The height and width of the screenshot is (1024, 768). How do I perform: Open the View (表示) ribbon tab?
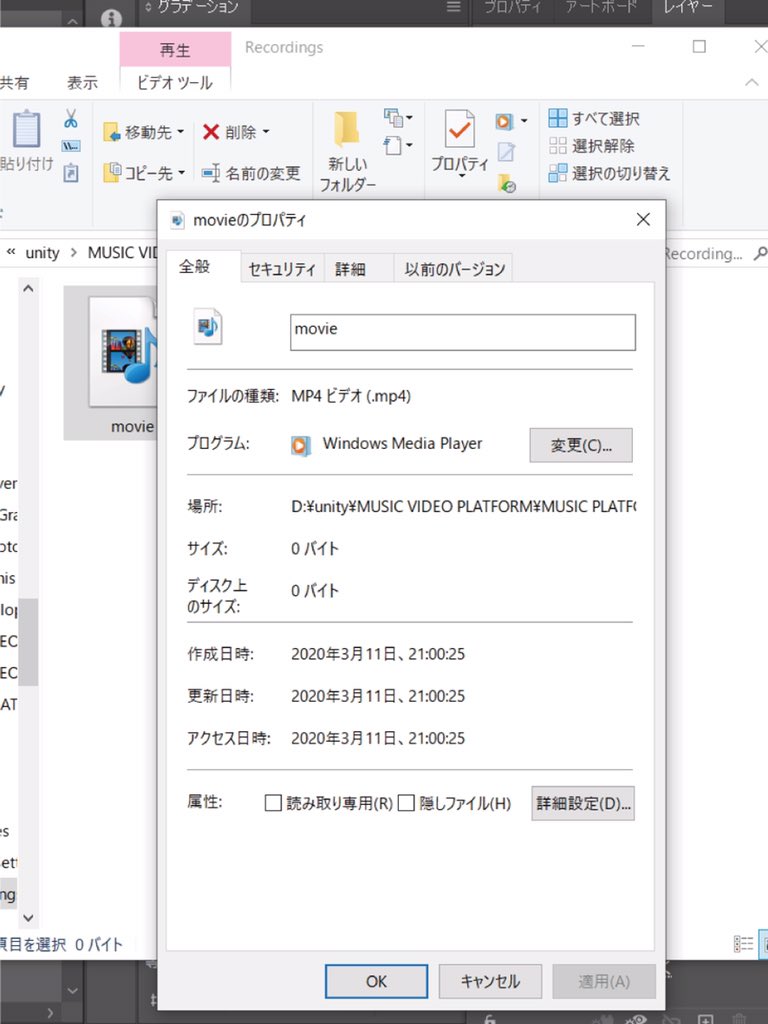coord(82,82)
